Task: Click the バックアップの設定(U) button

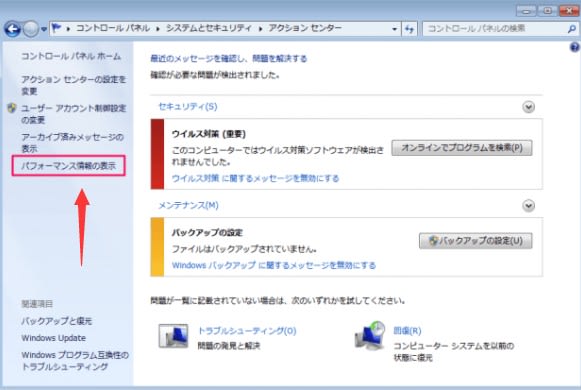Action: click(476, 241)
